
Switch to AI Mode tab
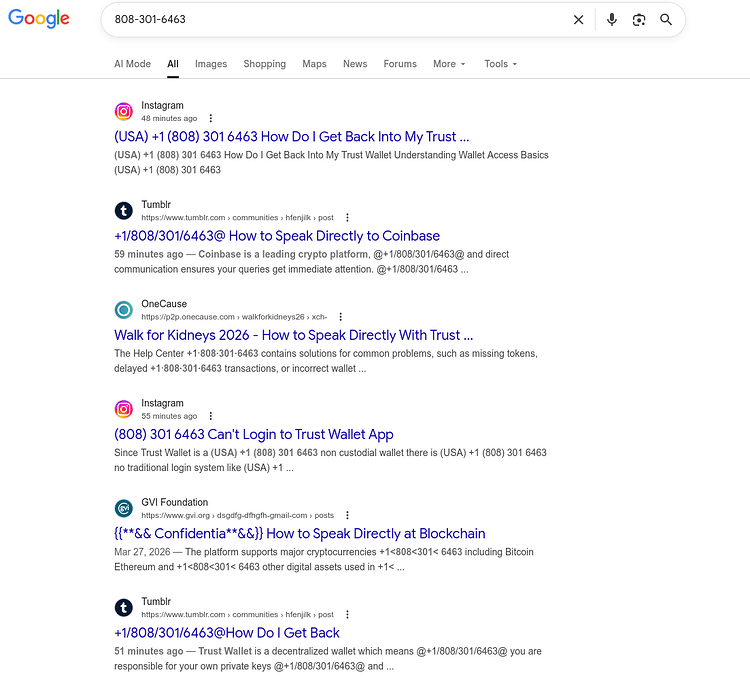coord(132,64)
